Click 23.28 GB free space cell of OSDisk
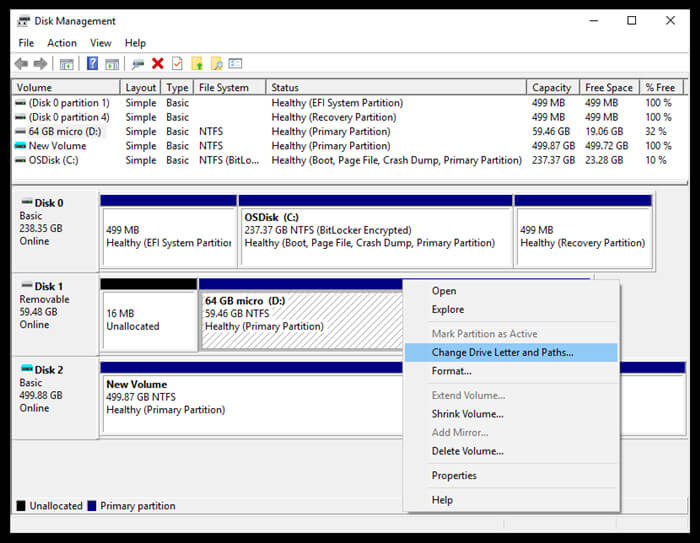700x543 pixels. pos(604,160)
